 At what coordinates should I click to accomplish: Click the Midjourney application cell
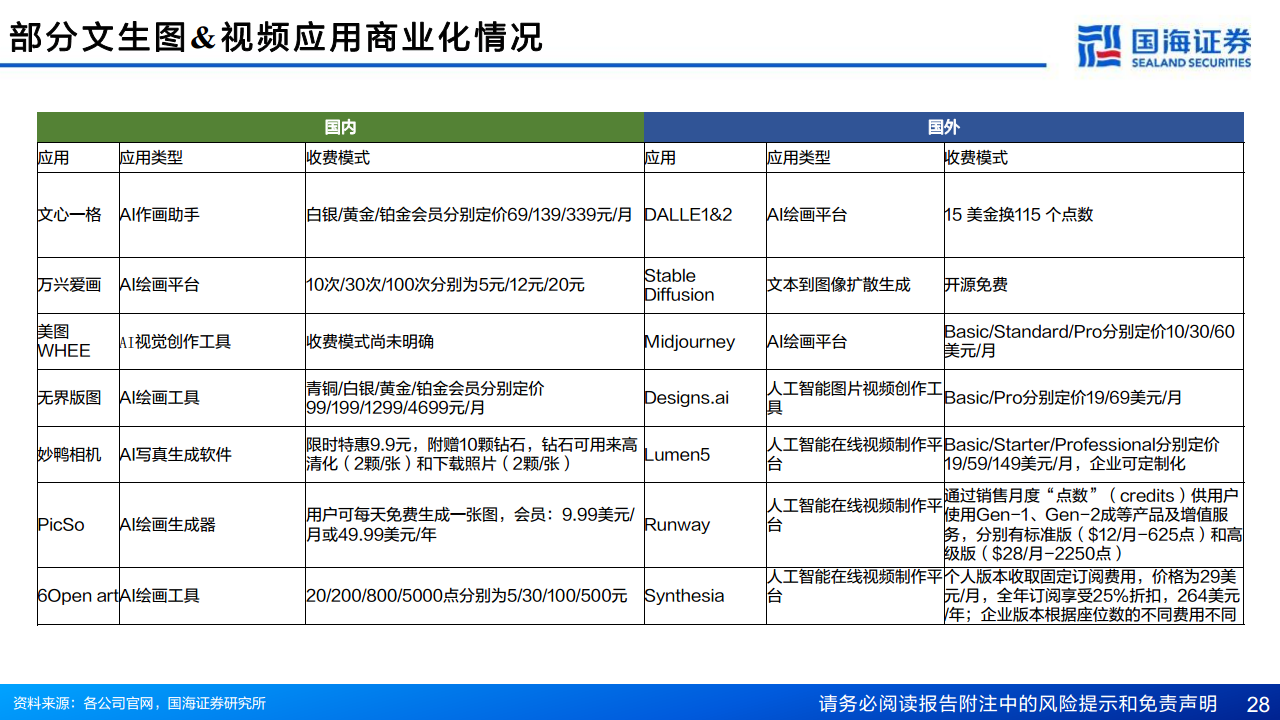click(x=705, y=341)
